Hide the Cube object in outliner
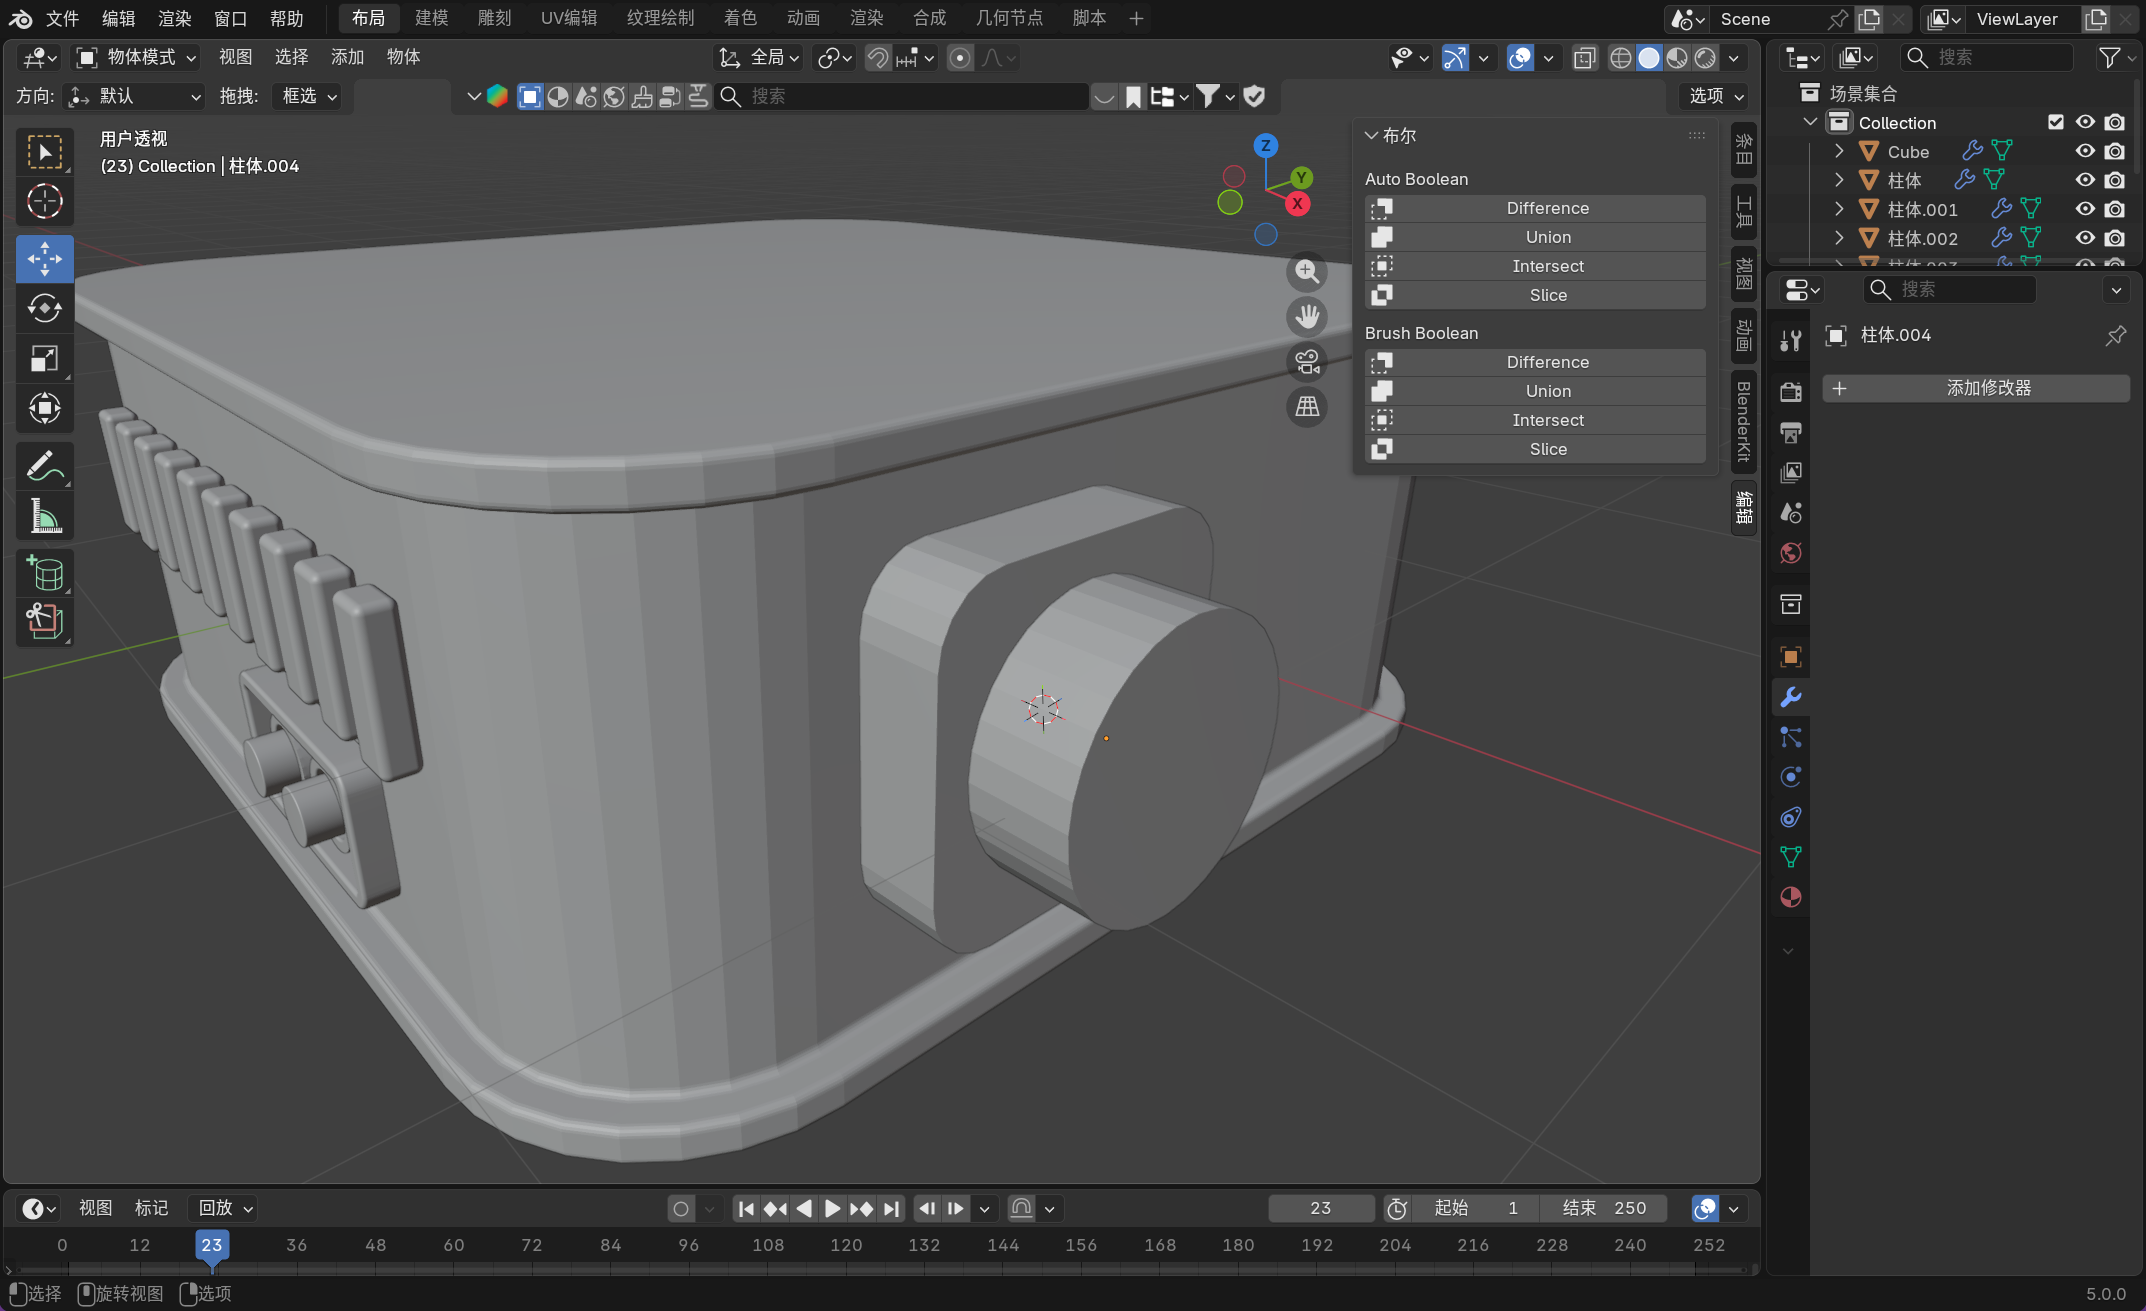The image size is (2146, 1311). (x=2085, y=151)
